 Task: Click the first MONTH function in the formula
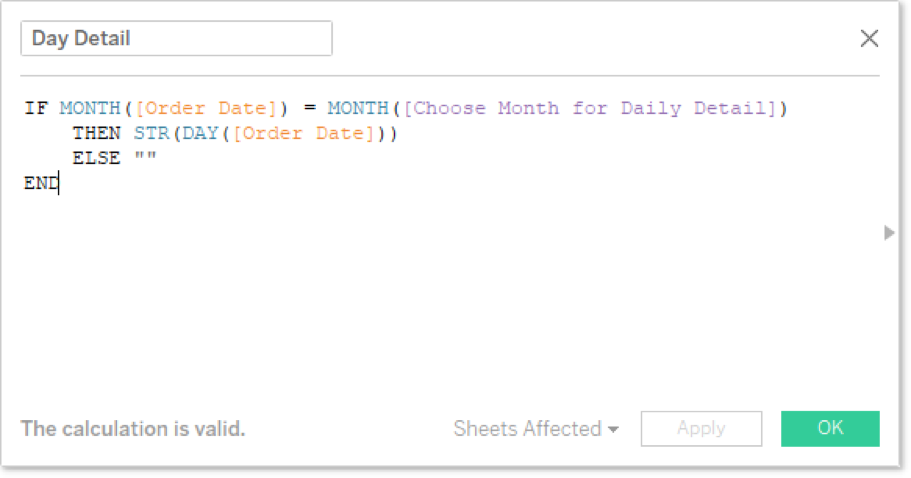point(90,108)
